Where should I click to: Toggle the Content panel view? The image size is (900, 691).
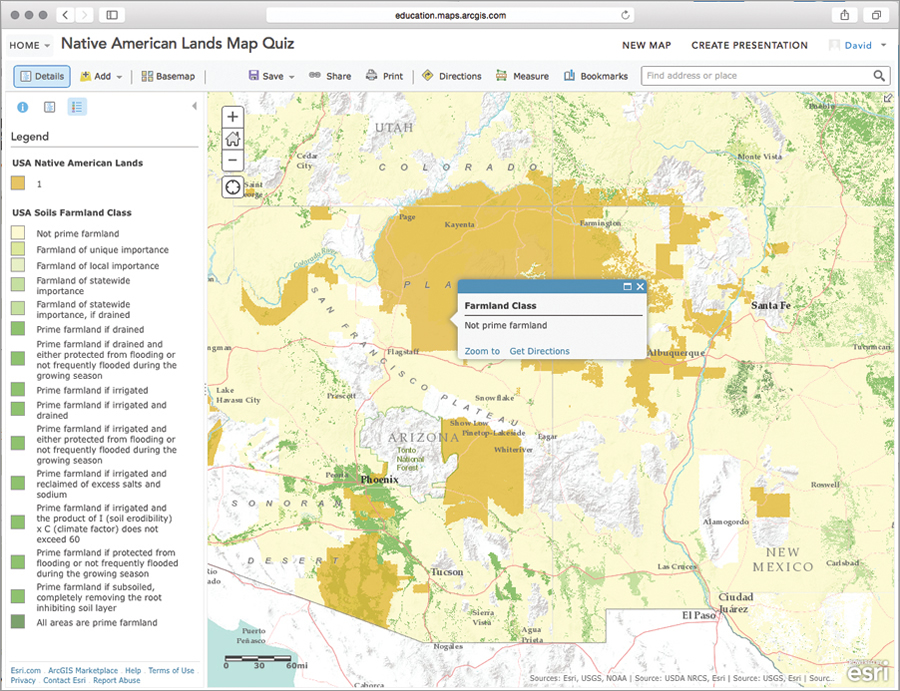tap(49, 107)
